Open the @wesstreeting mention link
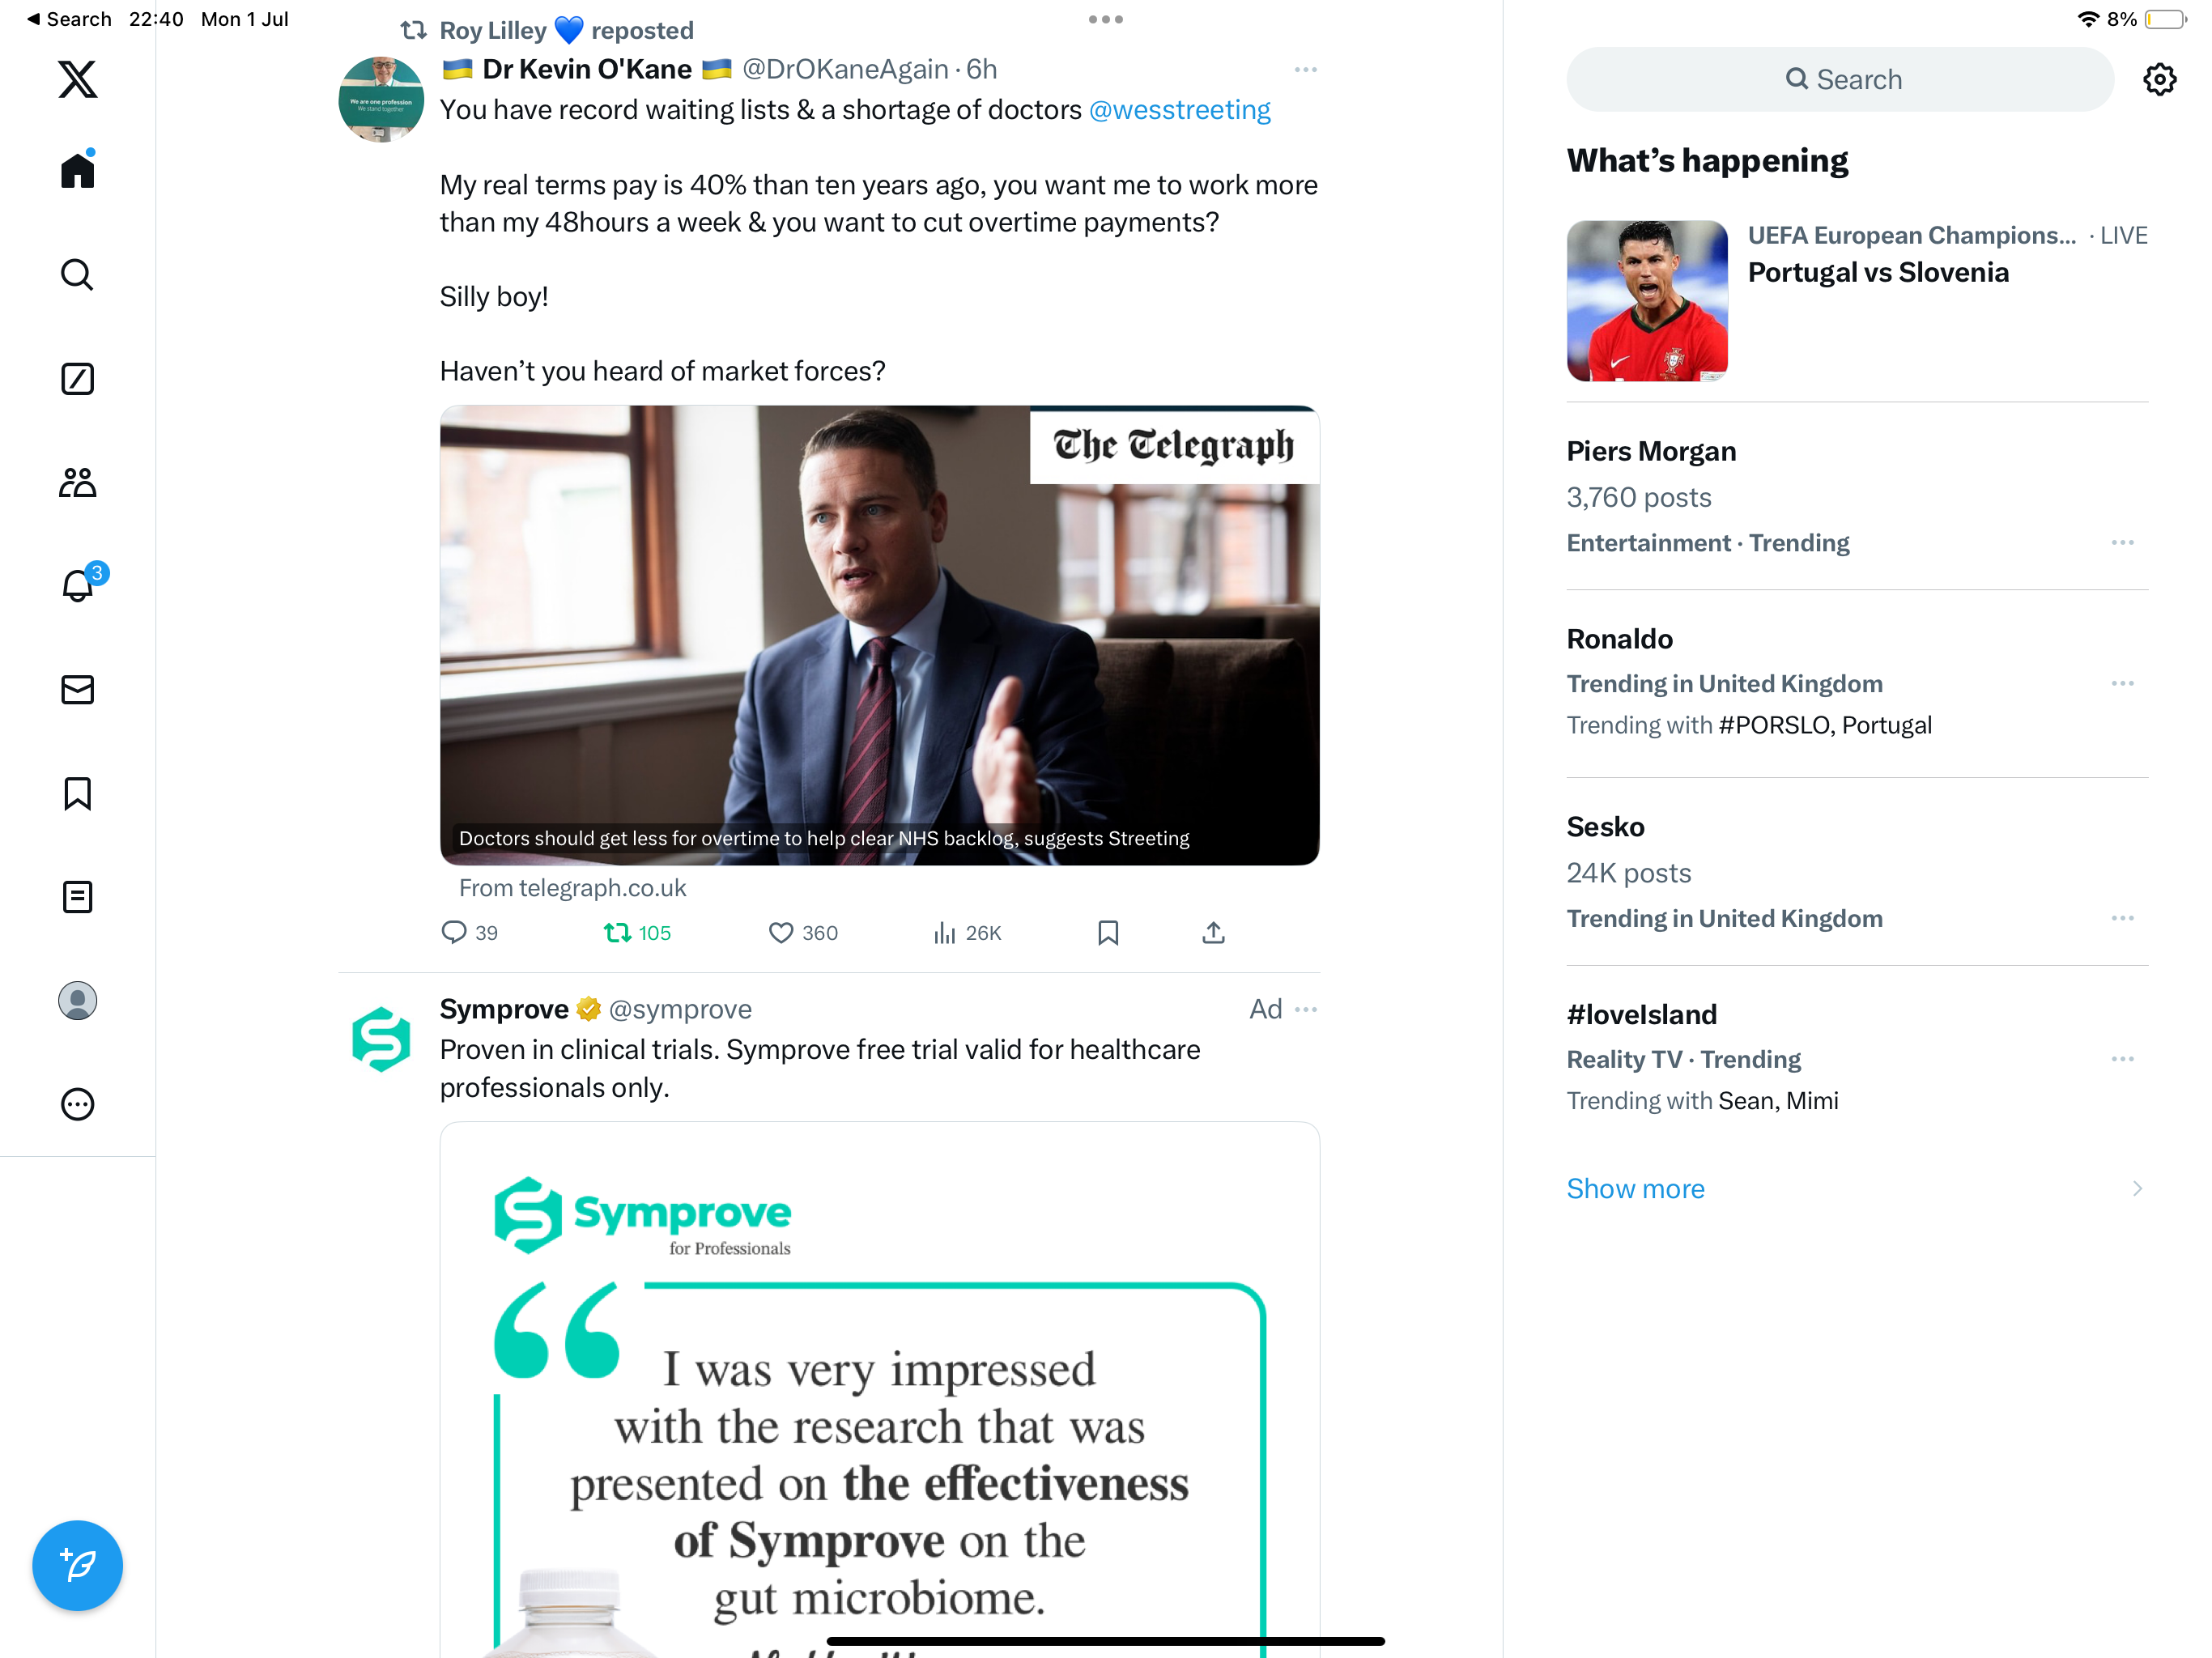Image resolution: width=2212 pixels, height=1658 pixels. coord(1179,110)
